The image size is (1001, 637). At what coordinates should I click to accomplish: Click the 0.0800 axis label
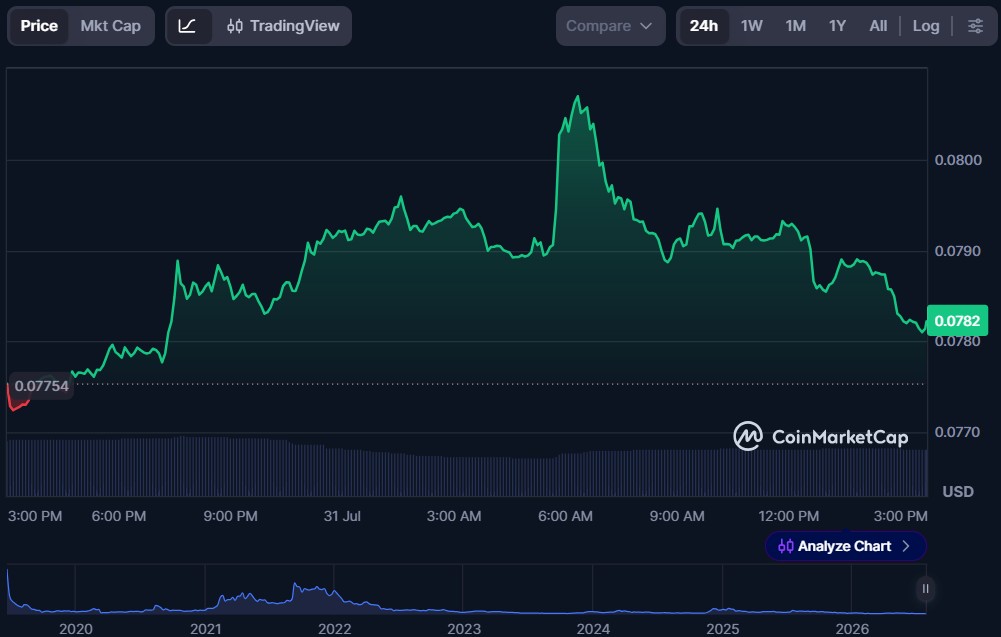tap(958, 160)
